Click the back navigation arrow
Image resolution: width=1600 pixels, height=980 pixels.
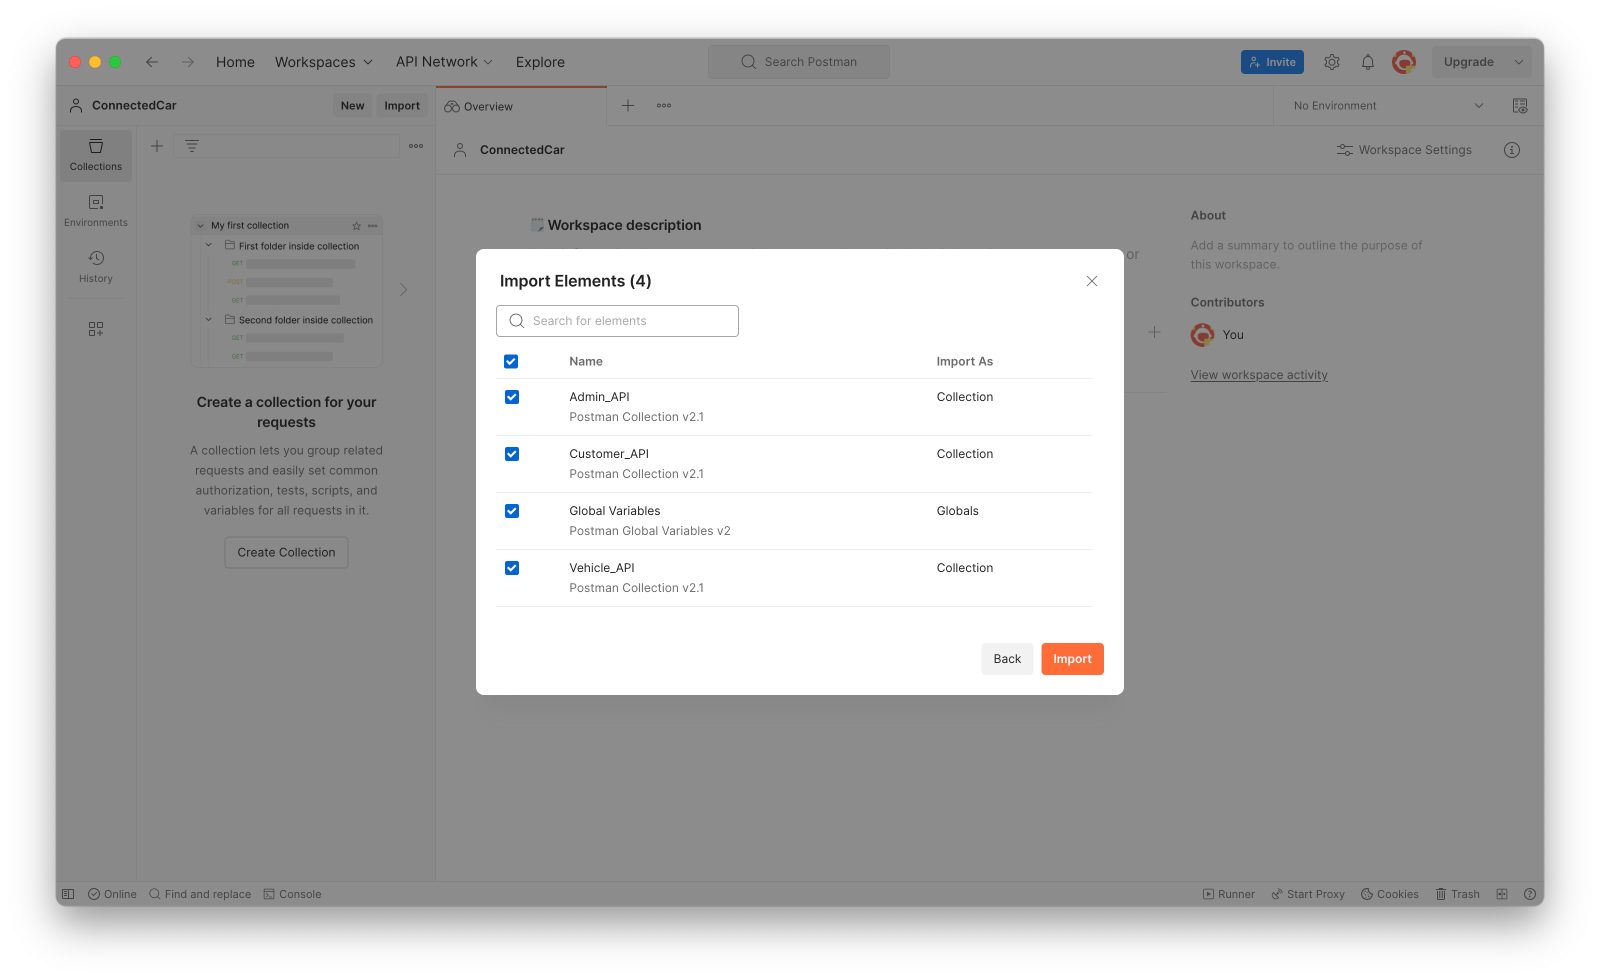152,62
